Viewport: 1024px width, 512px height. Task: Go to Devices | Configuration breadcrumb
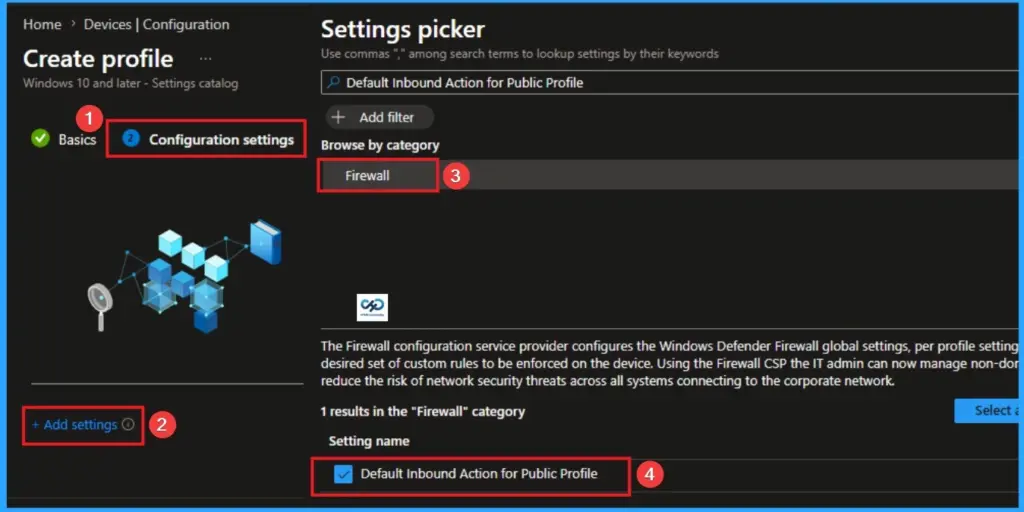click(156, 25)
